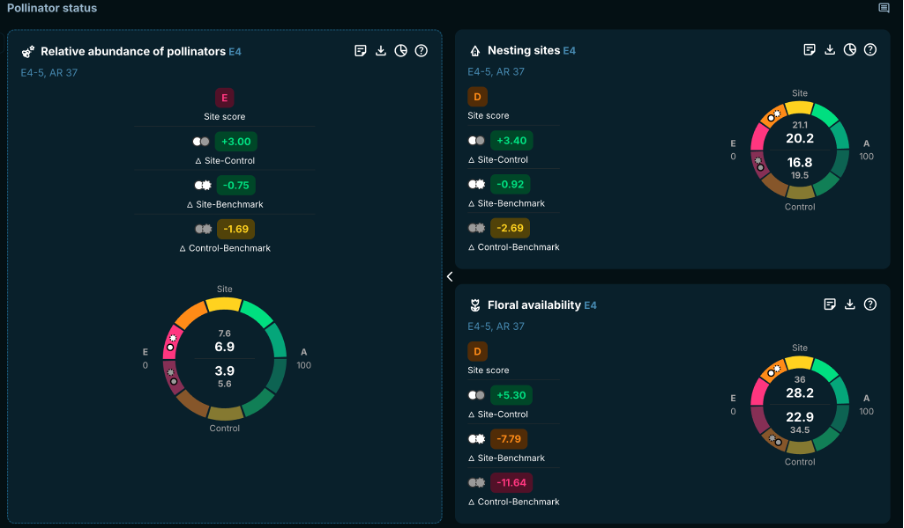Show help for Relative abundance of pollinators

[x=421, y=51]
